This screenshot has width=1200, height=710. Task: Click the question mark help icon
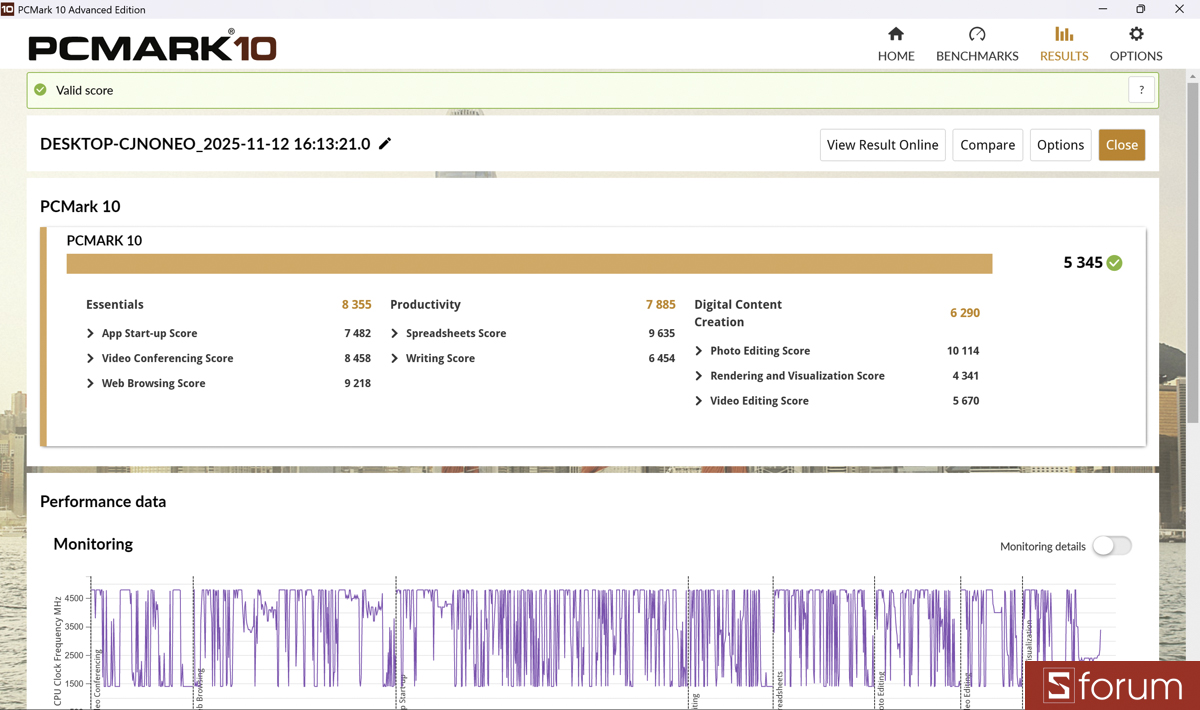(1141, 90)
